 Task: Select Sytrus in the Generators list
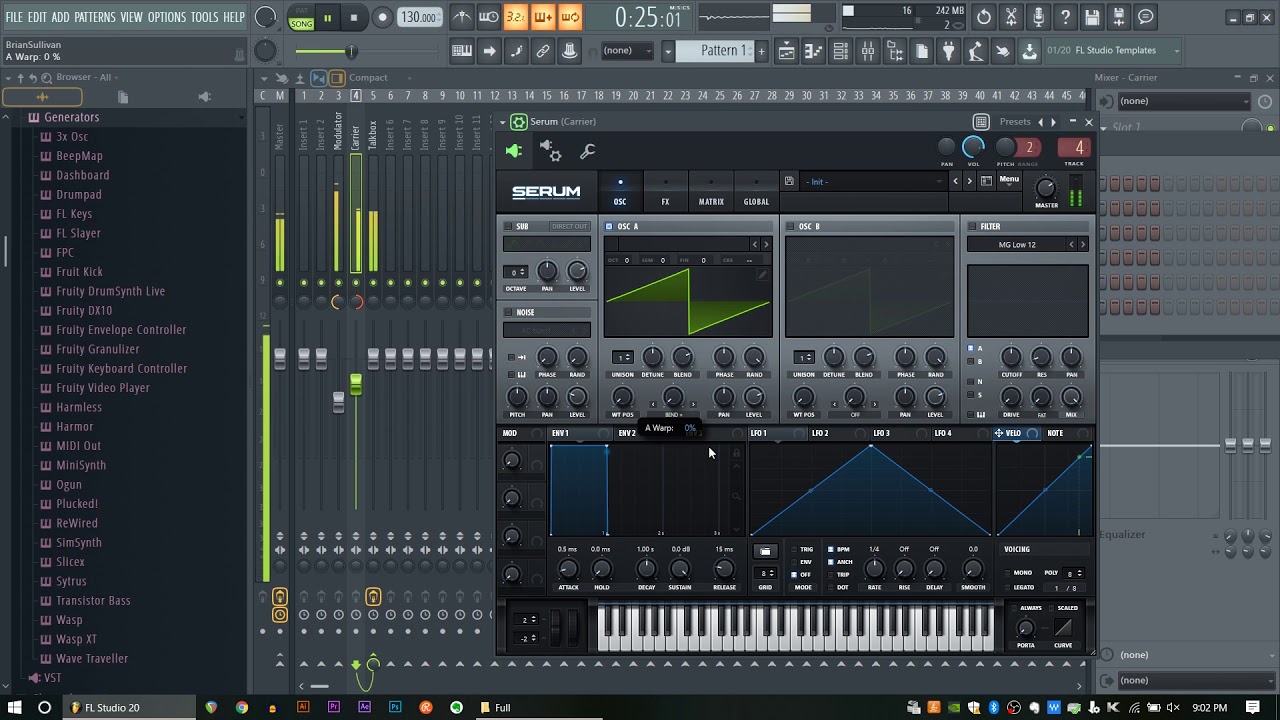71,581
